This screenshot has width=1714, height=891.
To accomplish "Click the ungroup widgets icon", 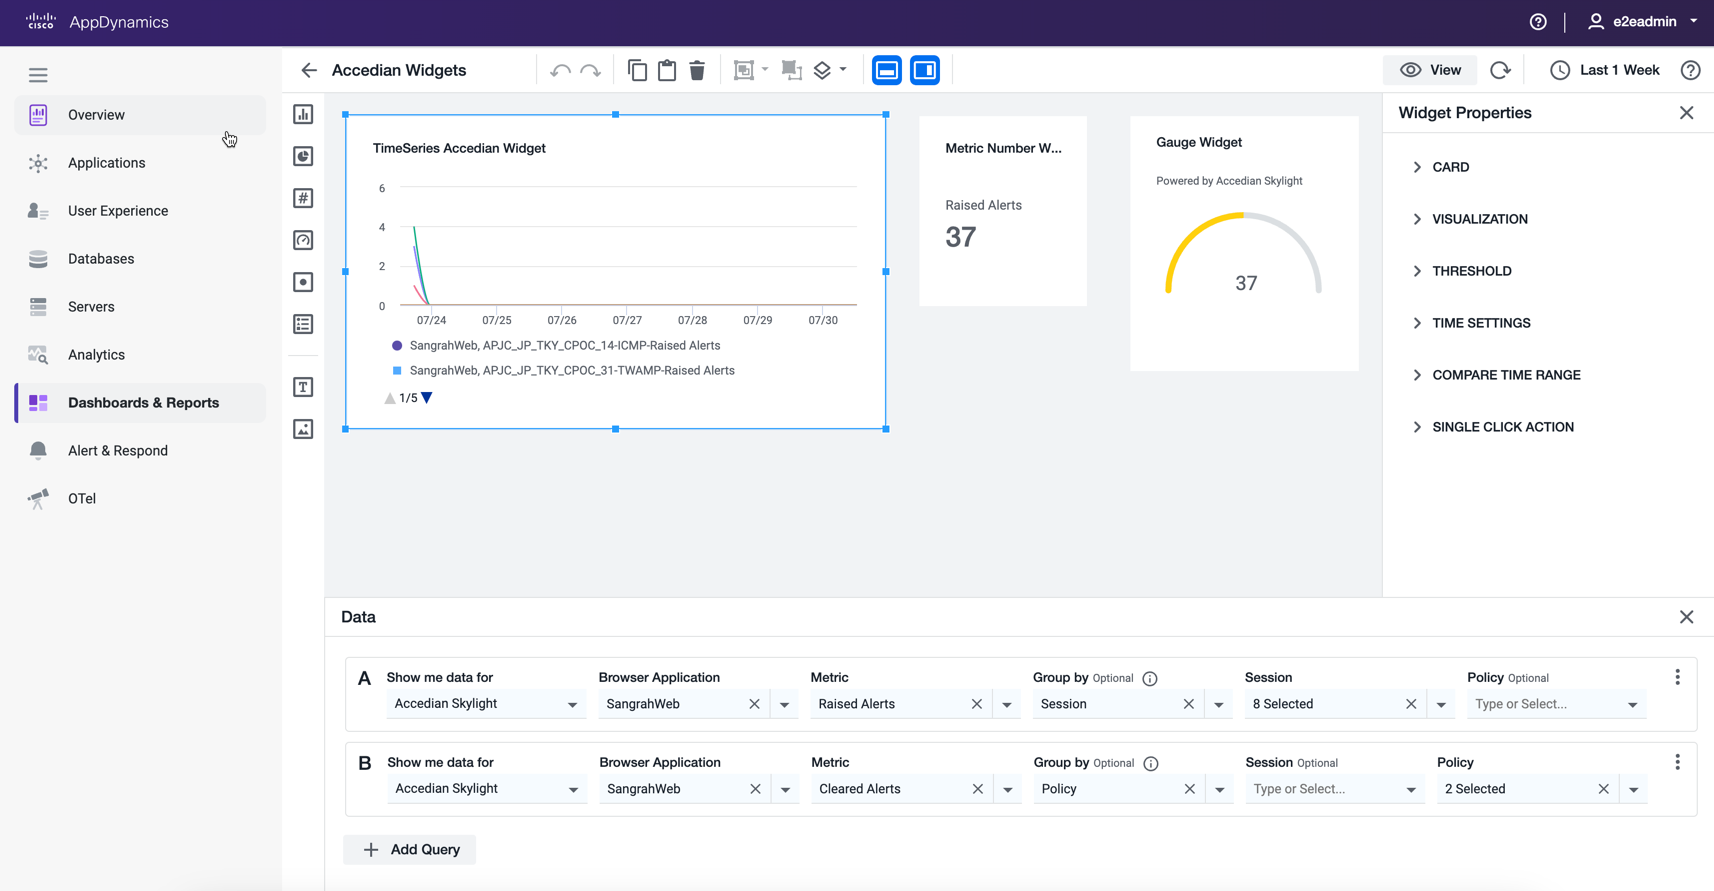I will [x=791, y=70].
